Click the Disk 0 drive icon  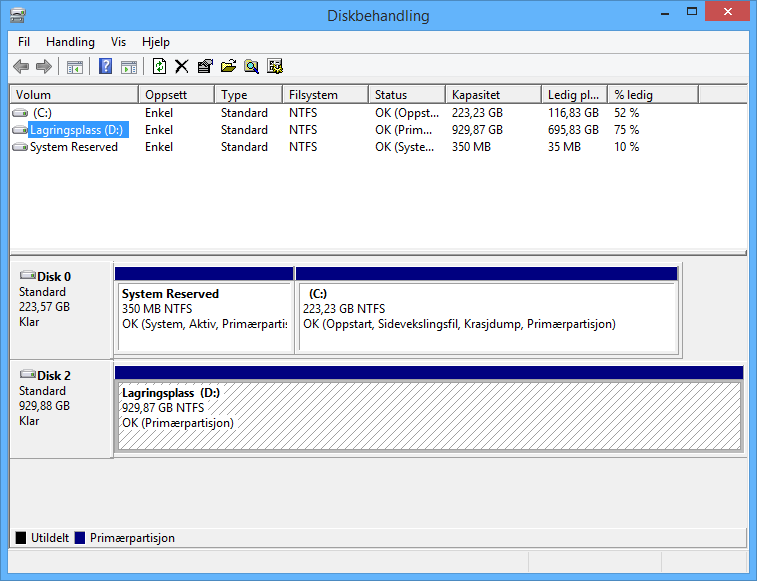28,275
